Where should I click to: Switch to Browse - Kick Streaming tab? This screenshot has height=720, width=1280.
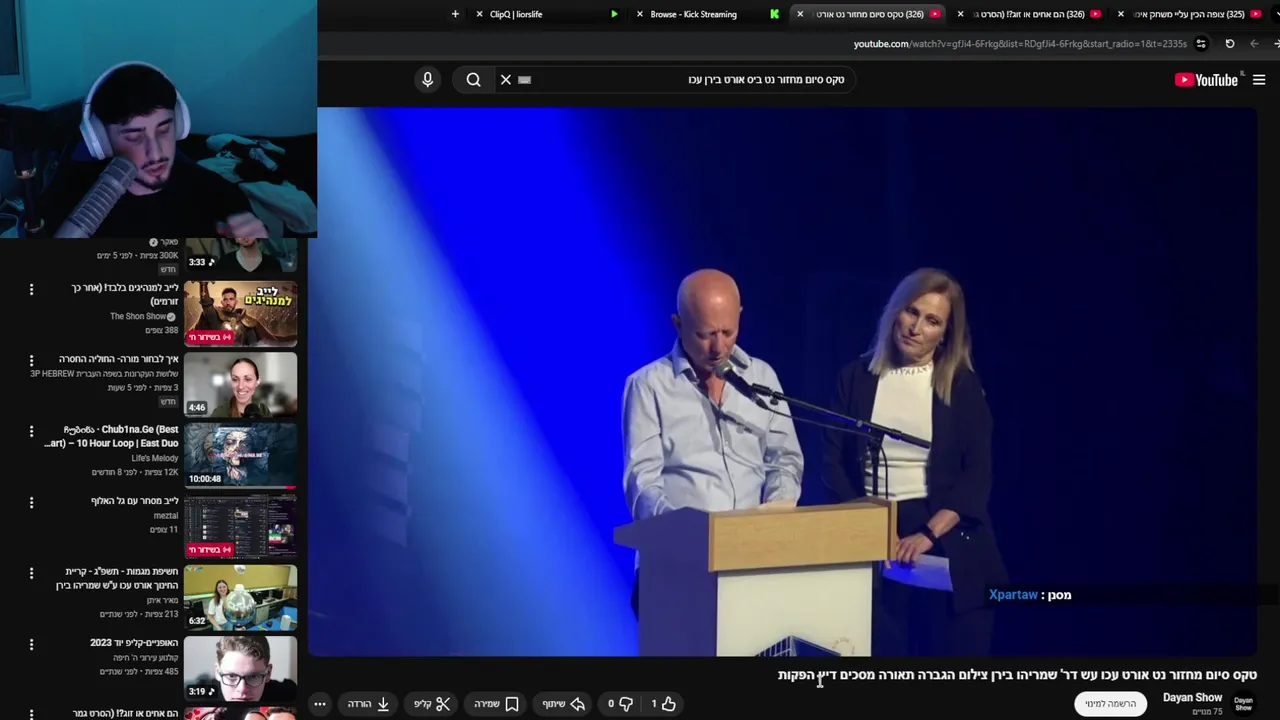[707, 14]
